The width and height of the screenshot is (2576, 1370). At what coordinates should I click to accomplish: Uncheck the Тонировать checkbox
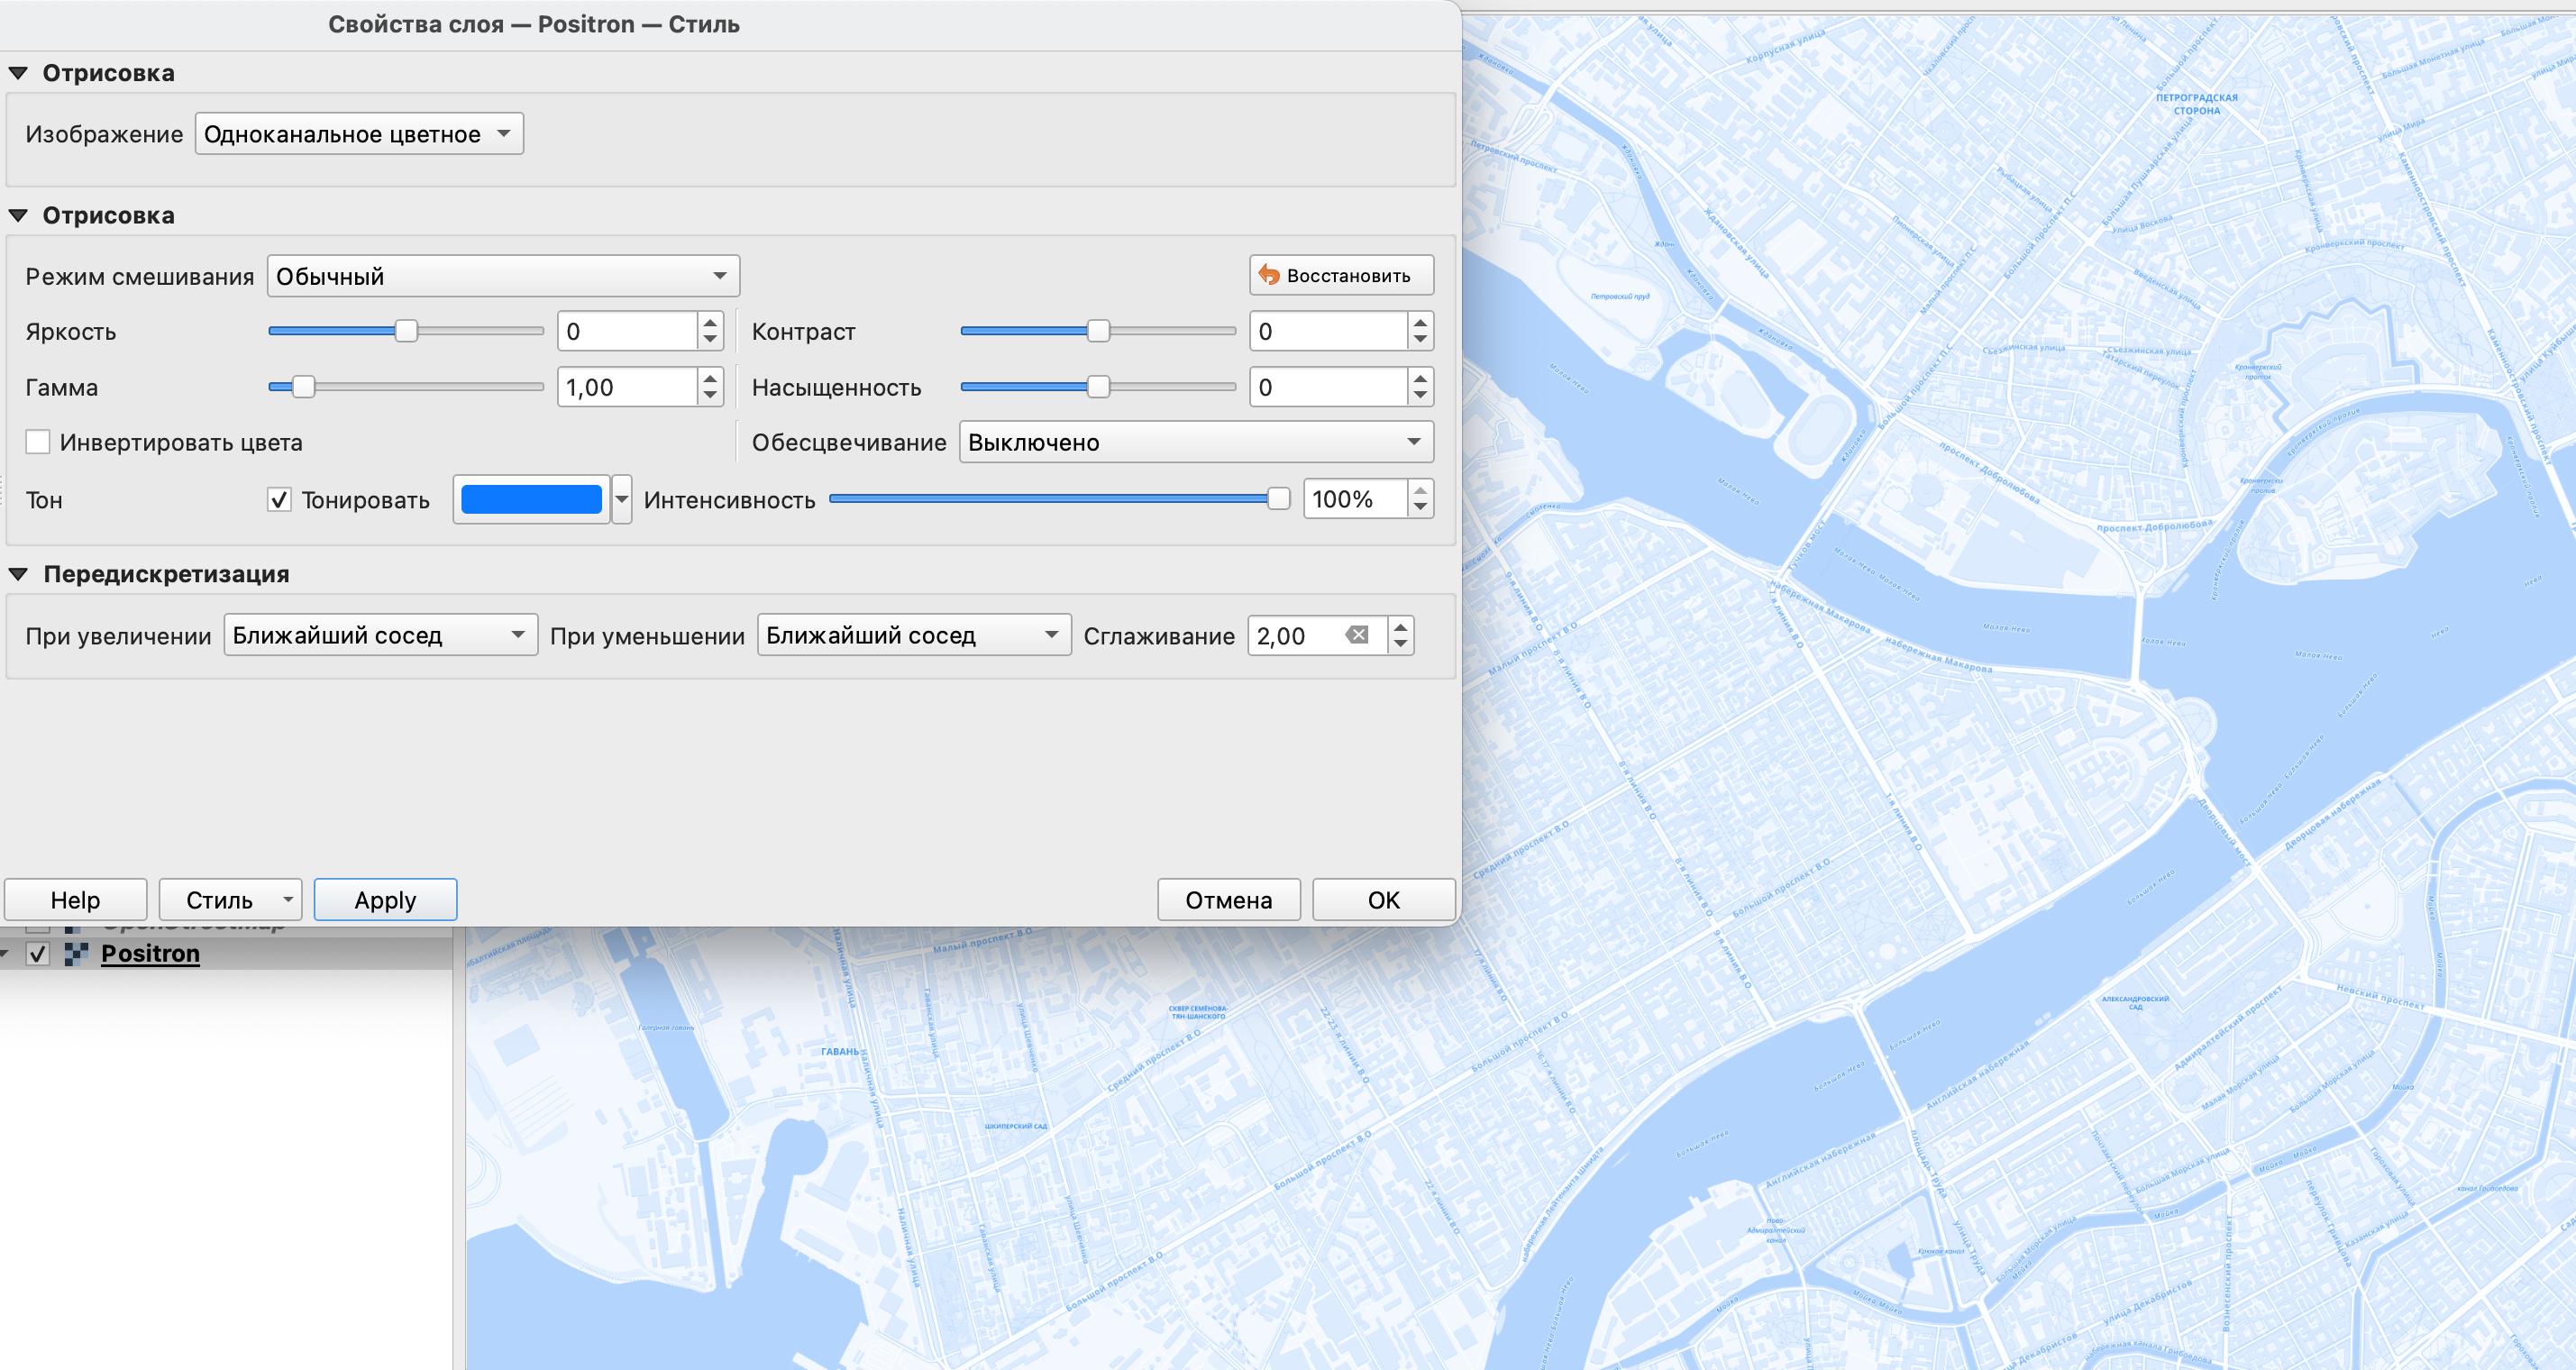279,499
